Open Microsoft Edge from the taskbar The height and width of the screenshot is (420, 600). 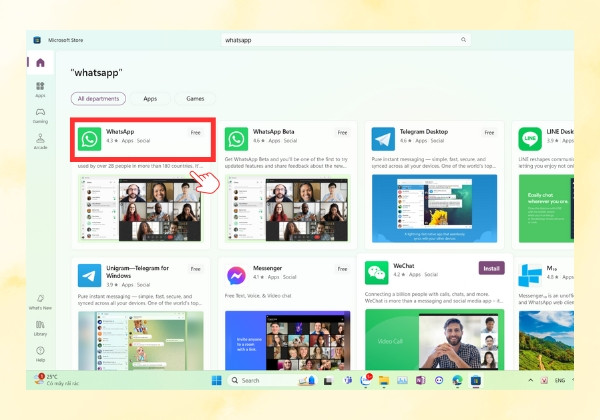coord(457,380)
